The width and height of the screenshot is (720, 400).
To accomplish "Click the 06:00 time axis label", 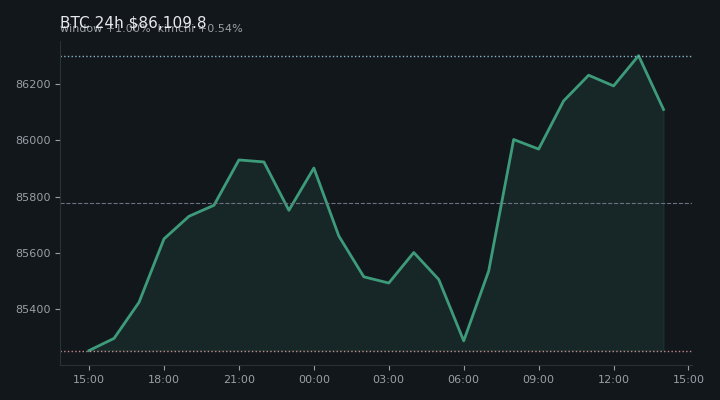I will tap(464, 379).
